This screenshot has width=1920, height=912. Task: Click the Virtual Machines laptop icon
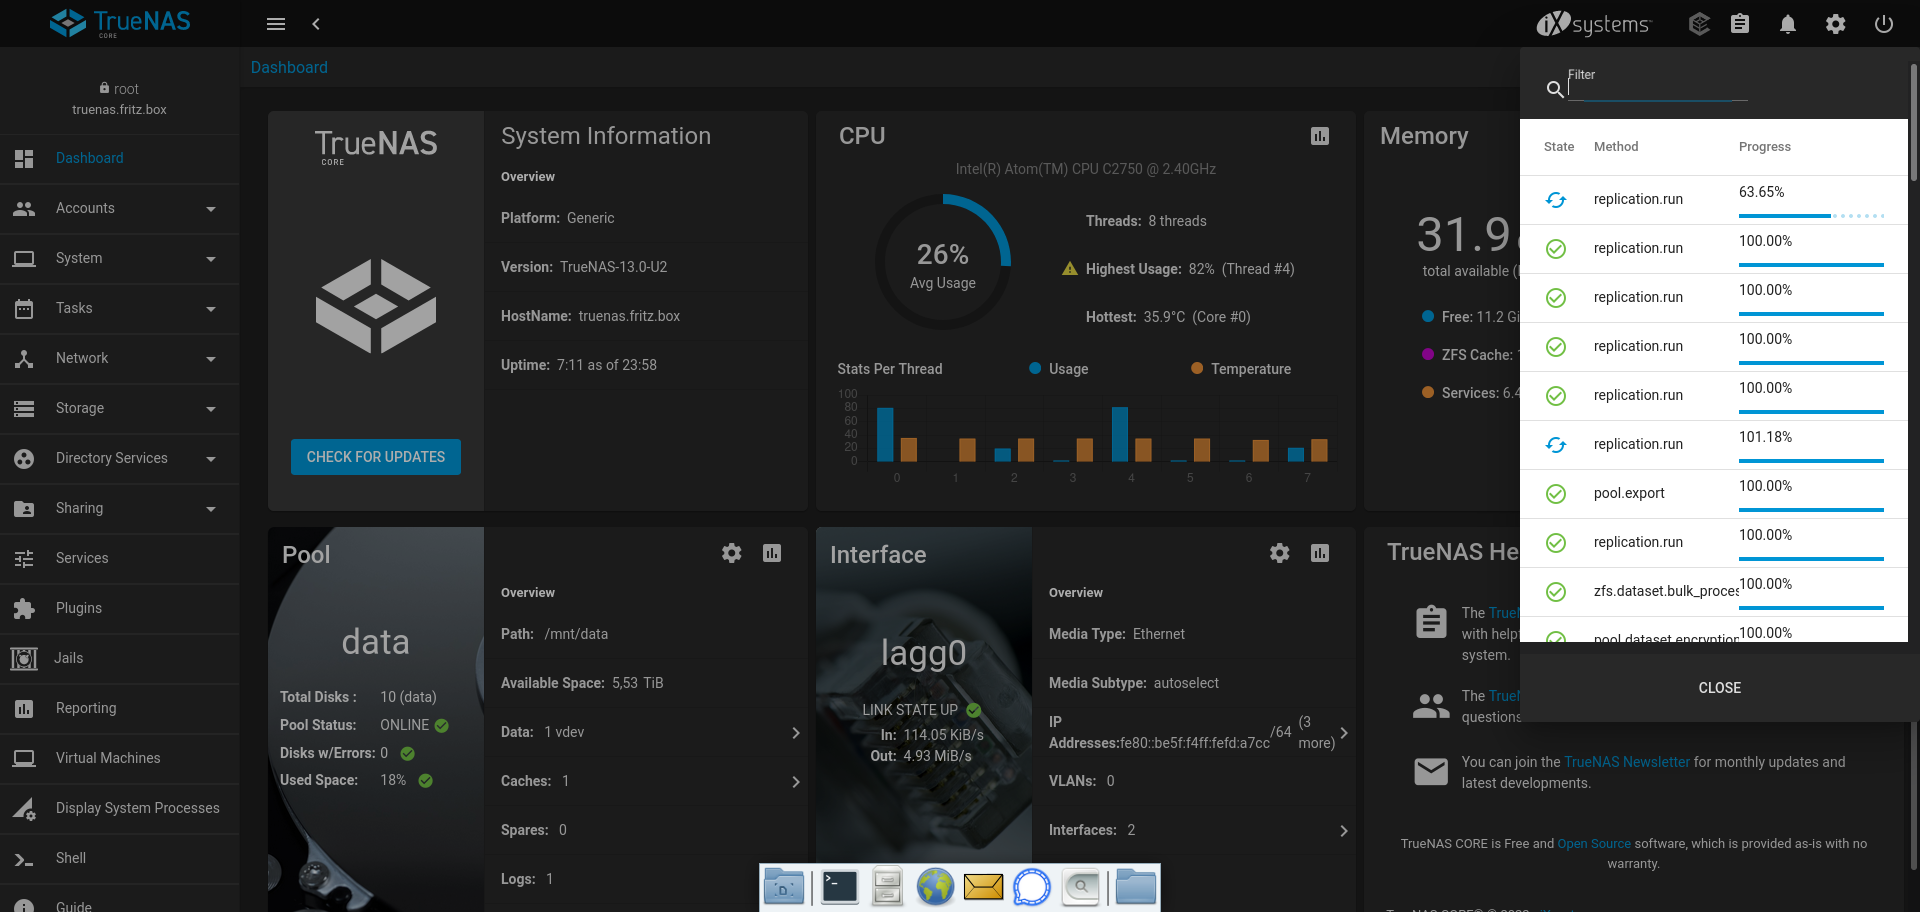[24, 758]
